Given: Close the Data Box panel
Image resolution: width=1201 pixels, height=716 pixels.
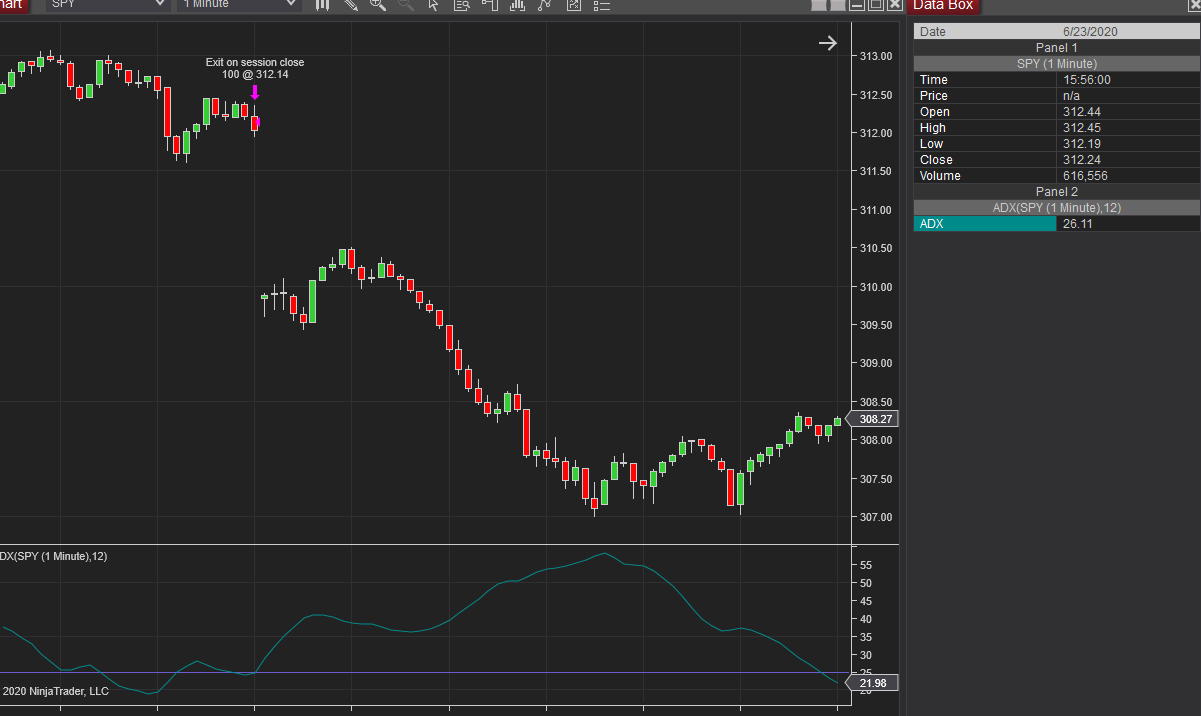Looking at the screenshot, I should (1193, 6).
